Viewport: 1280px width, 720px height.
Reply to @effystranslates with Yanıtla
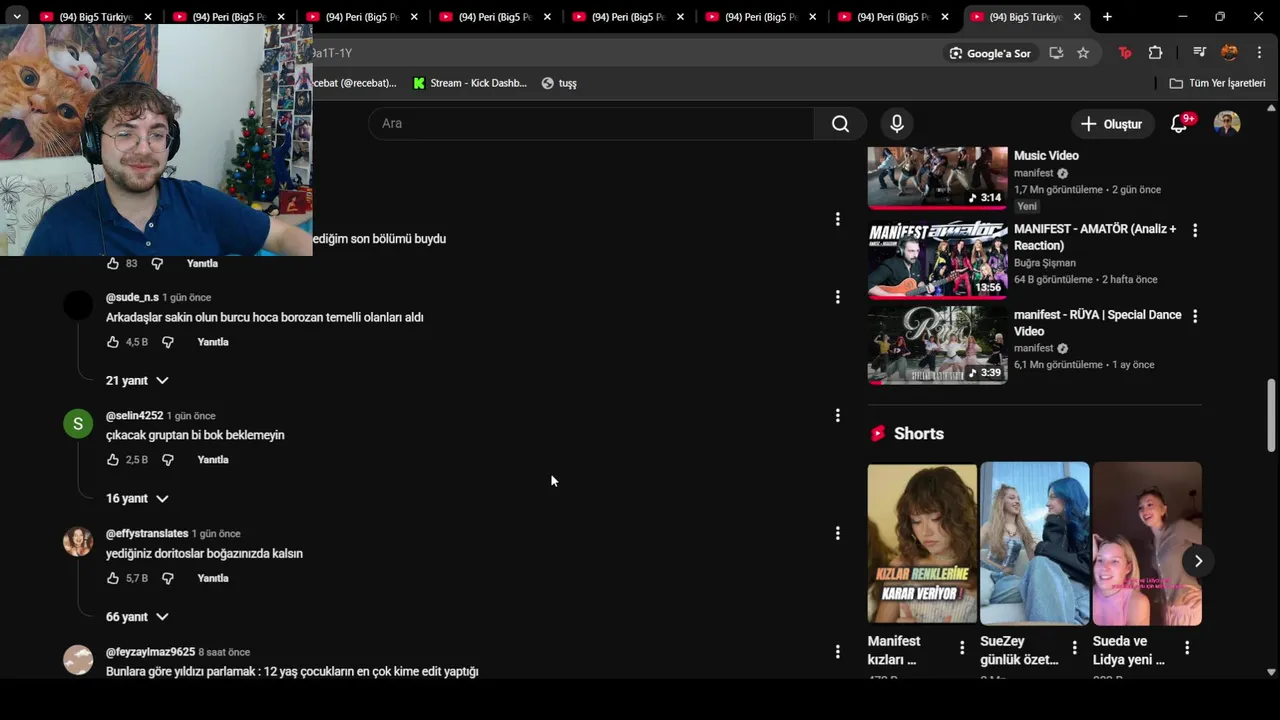point(213,578)
